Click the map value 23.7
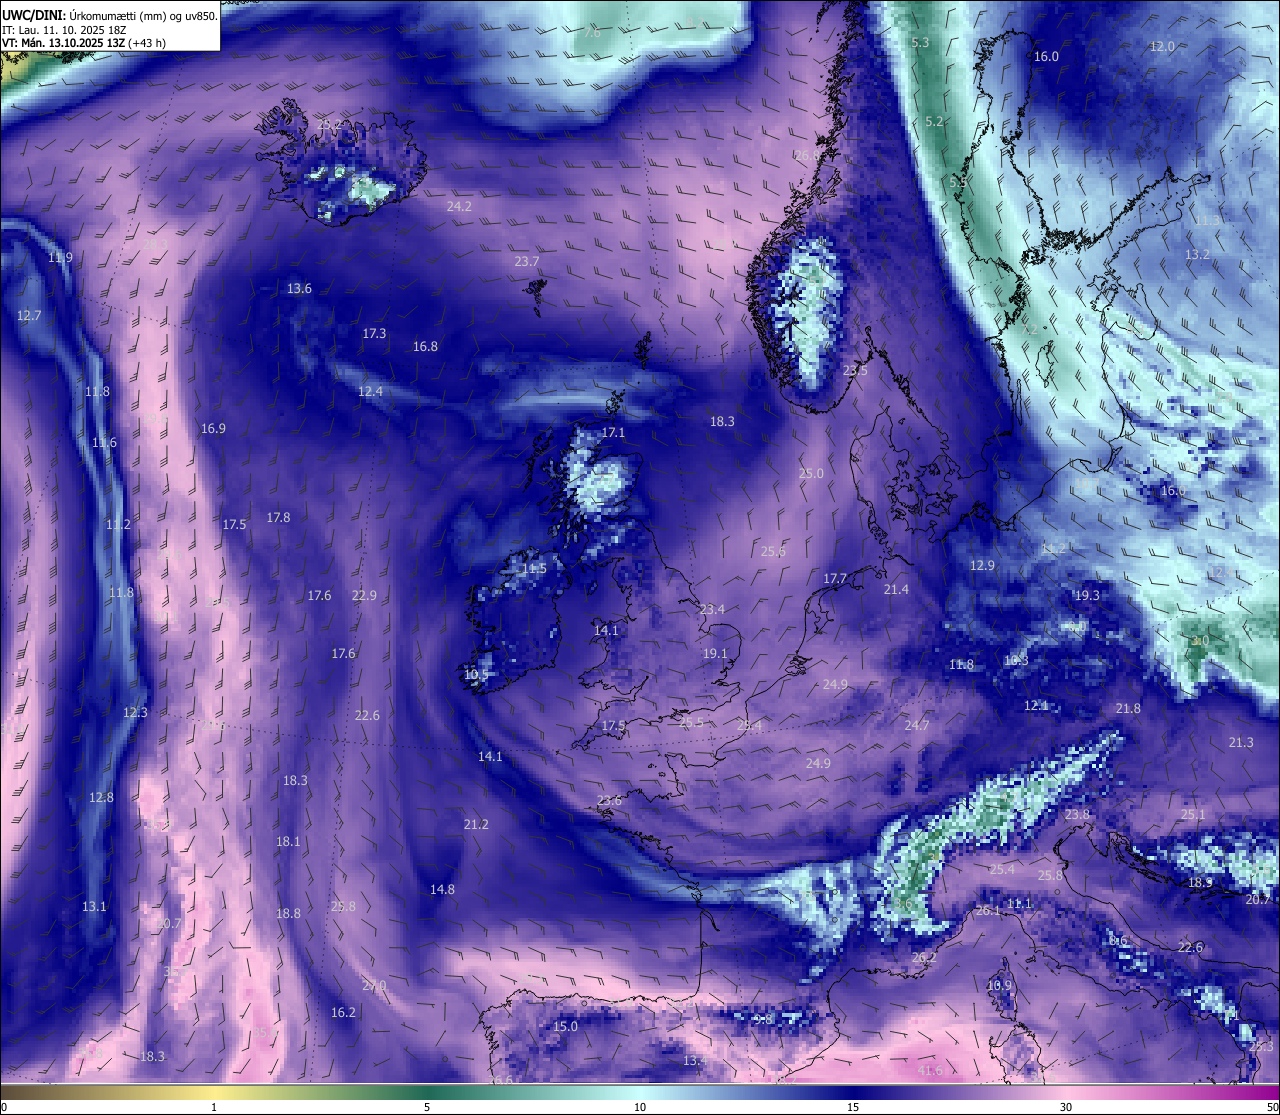Screen dimensions: 1280x1115 [527, 261]
